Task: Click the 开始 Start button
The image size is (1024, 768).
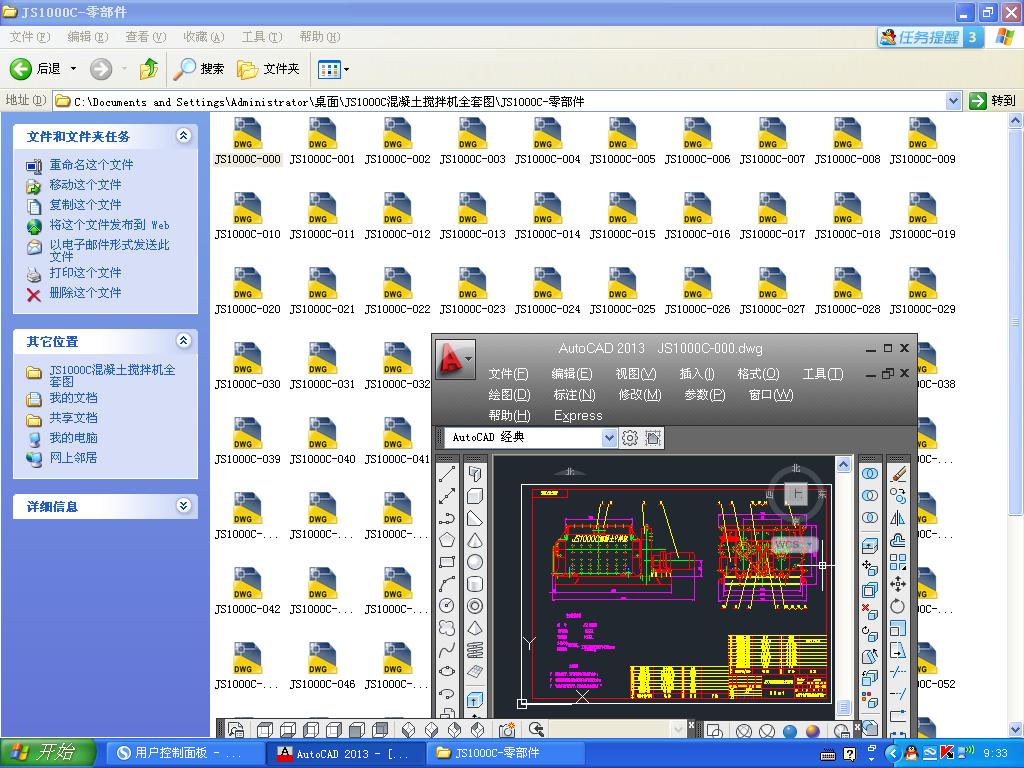Action: [x=48, y=752]
